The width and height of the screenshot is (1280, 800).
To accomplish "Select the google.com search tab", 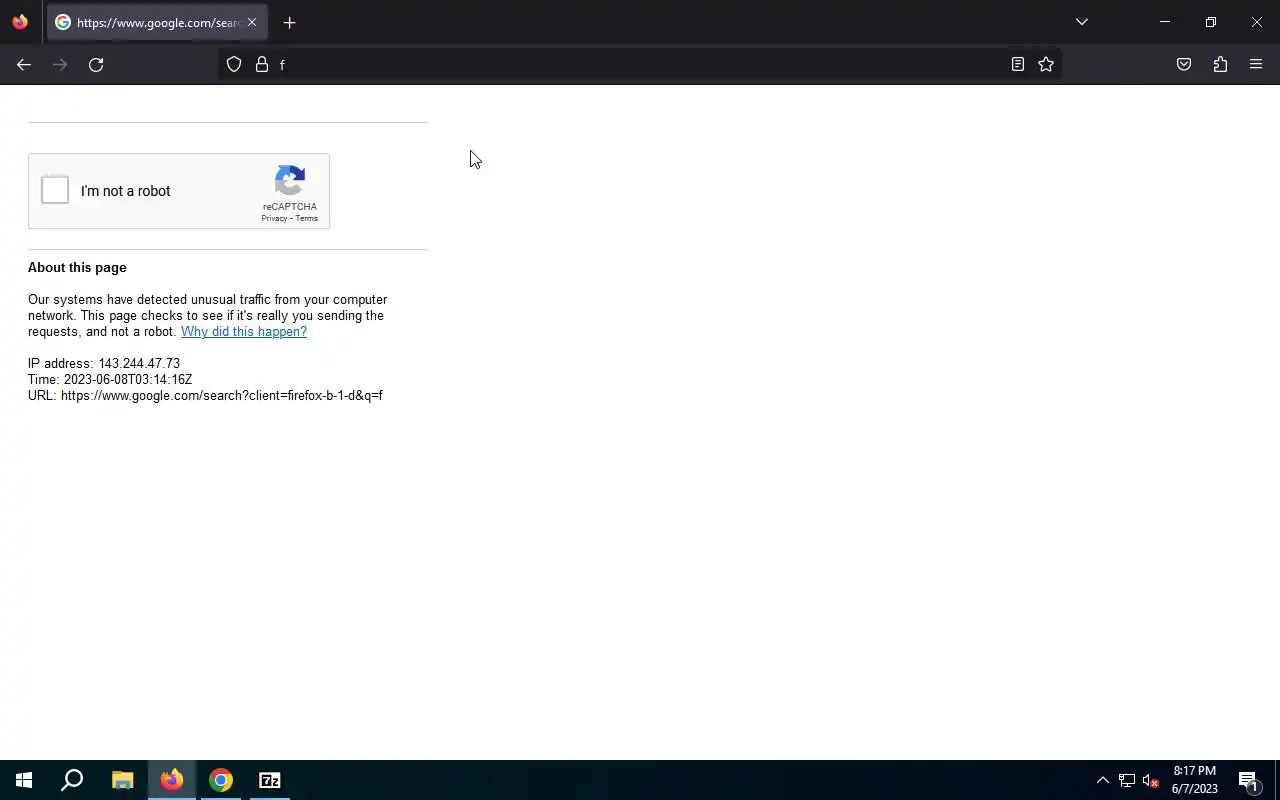I will tap(157, 22).
